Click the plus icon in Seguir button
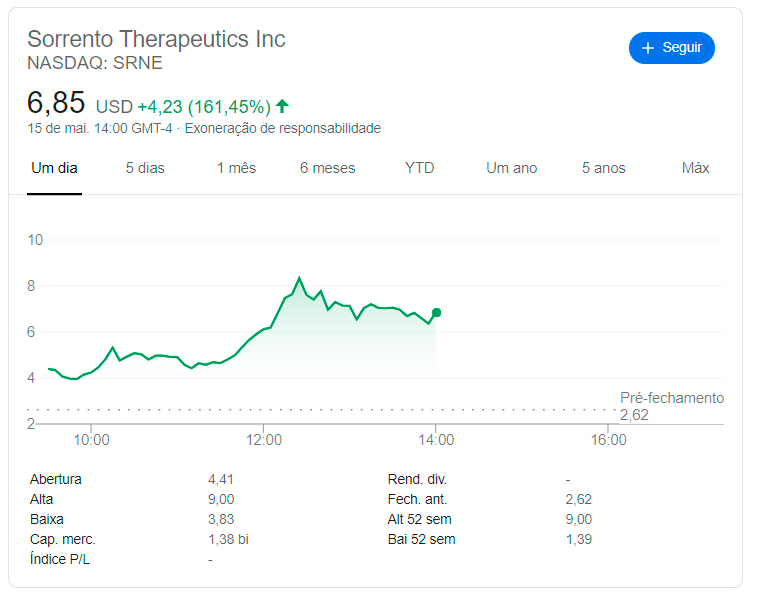This screenshot has height=602, width=758. pos(648,48)
